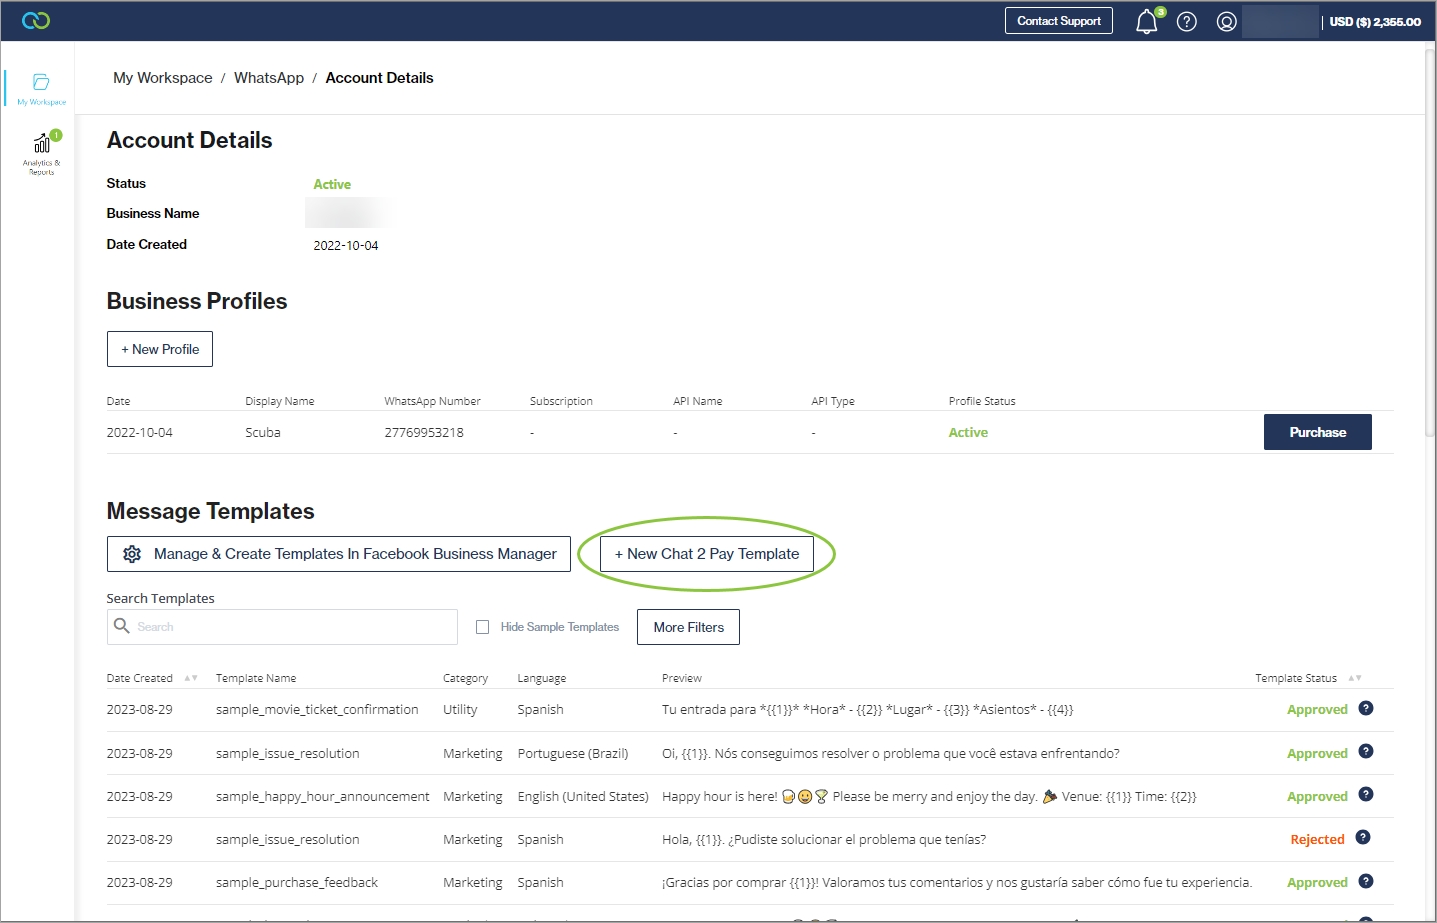This screenshot has height=923, width=1437.
Task: Sort templates by Template Status
Action: click(1354, 678)
